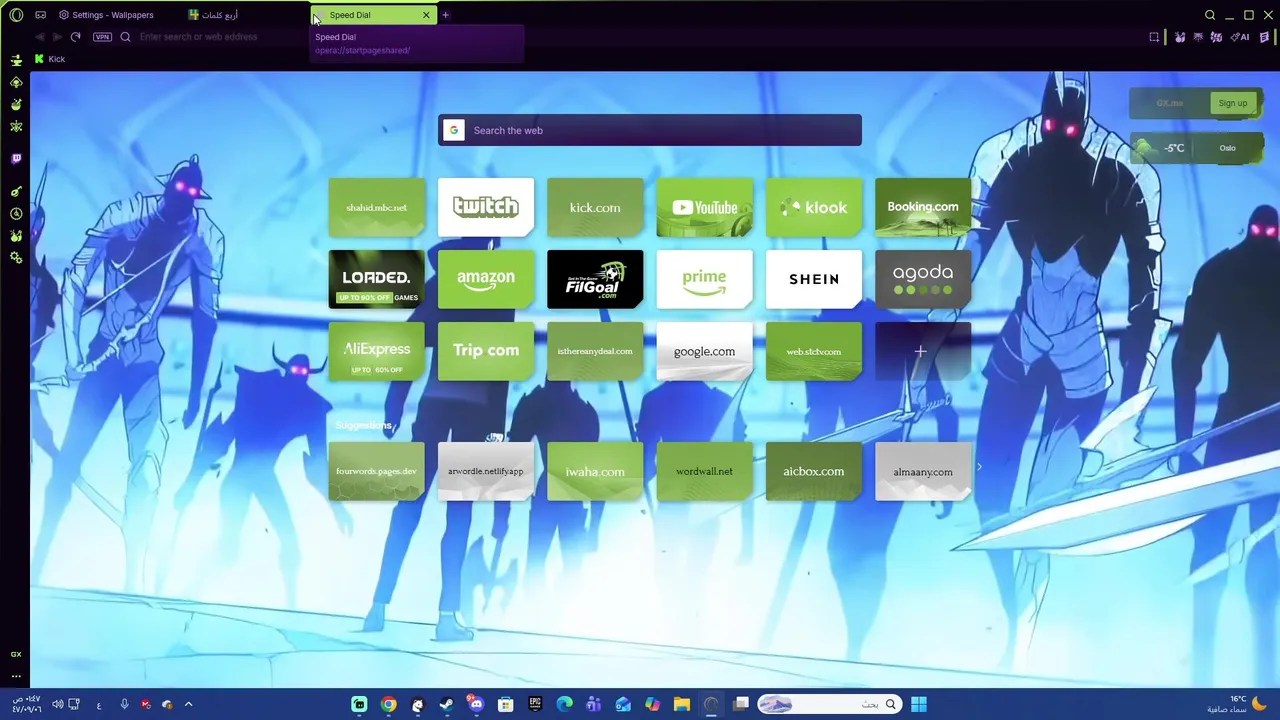Open the arwordle.netlify.app suggestion tile
This screenshot has height=720, width=1280.
[486, 471]
